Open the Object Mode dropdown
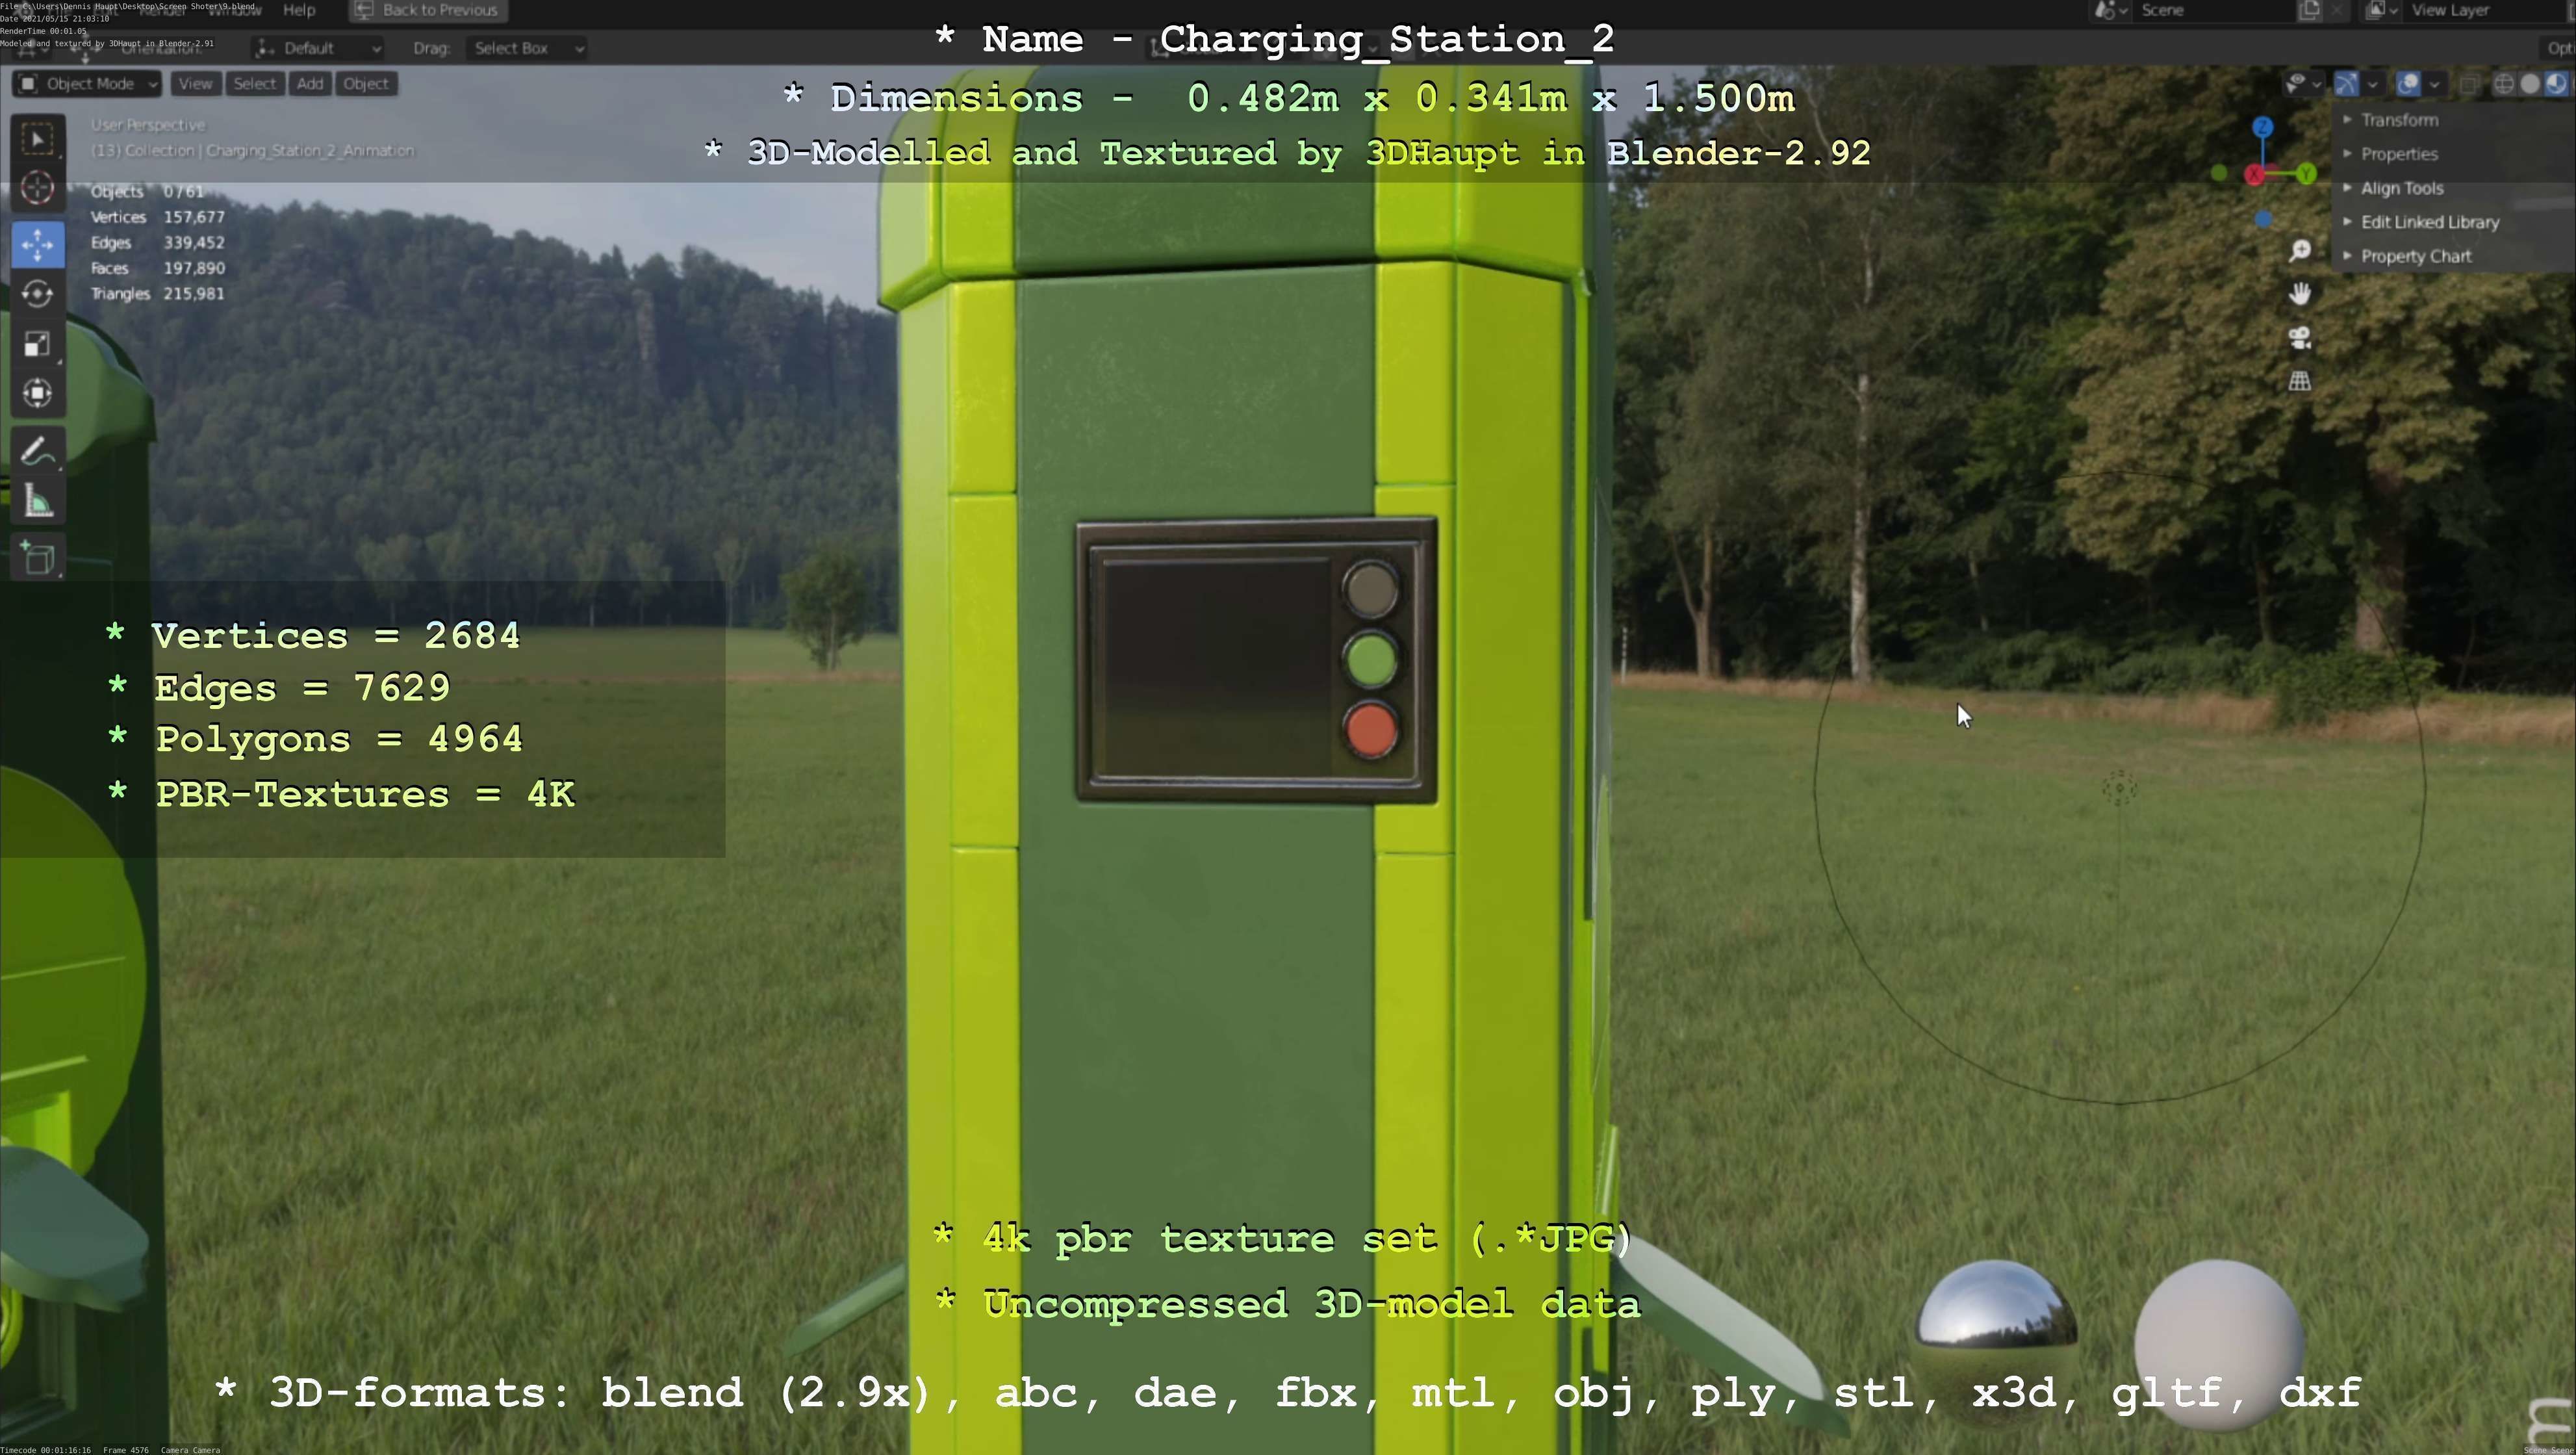The image size is (2576, 1455). pos(87,84)
